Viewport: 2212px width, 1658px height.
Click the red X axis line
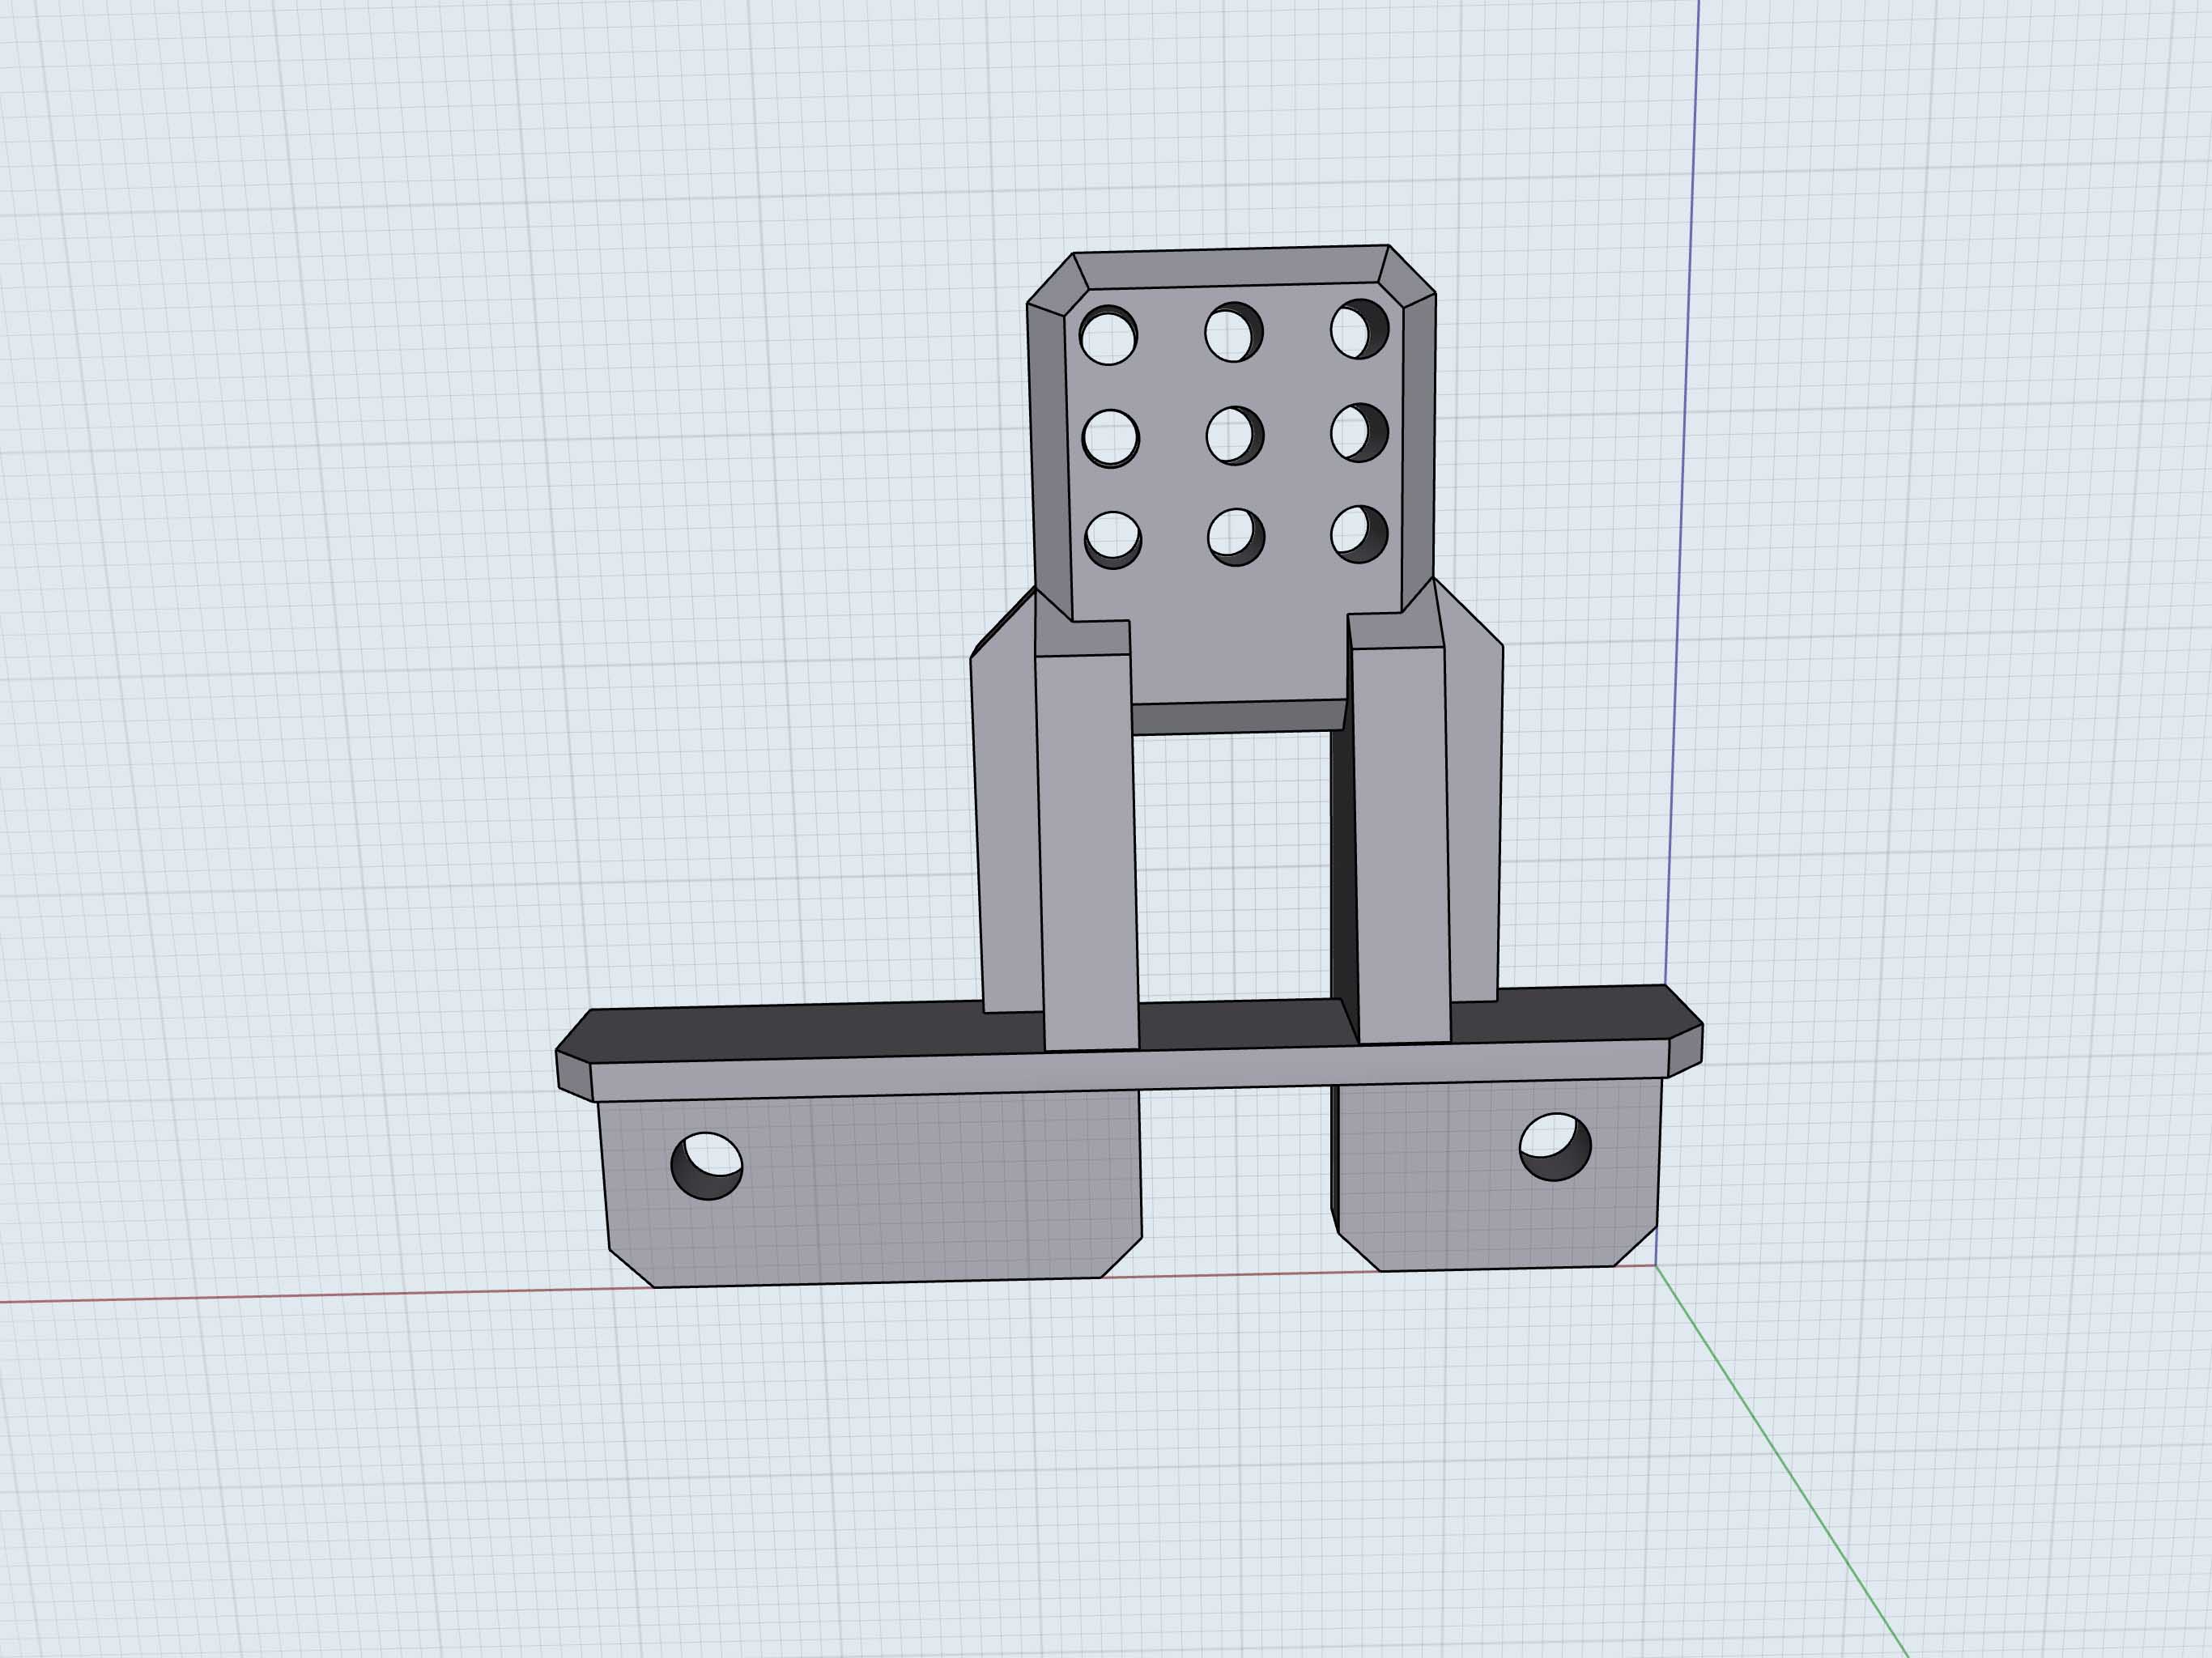point(300,1296)
